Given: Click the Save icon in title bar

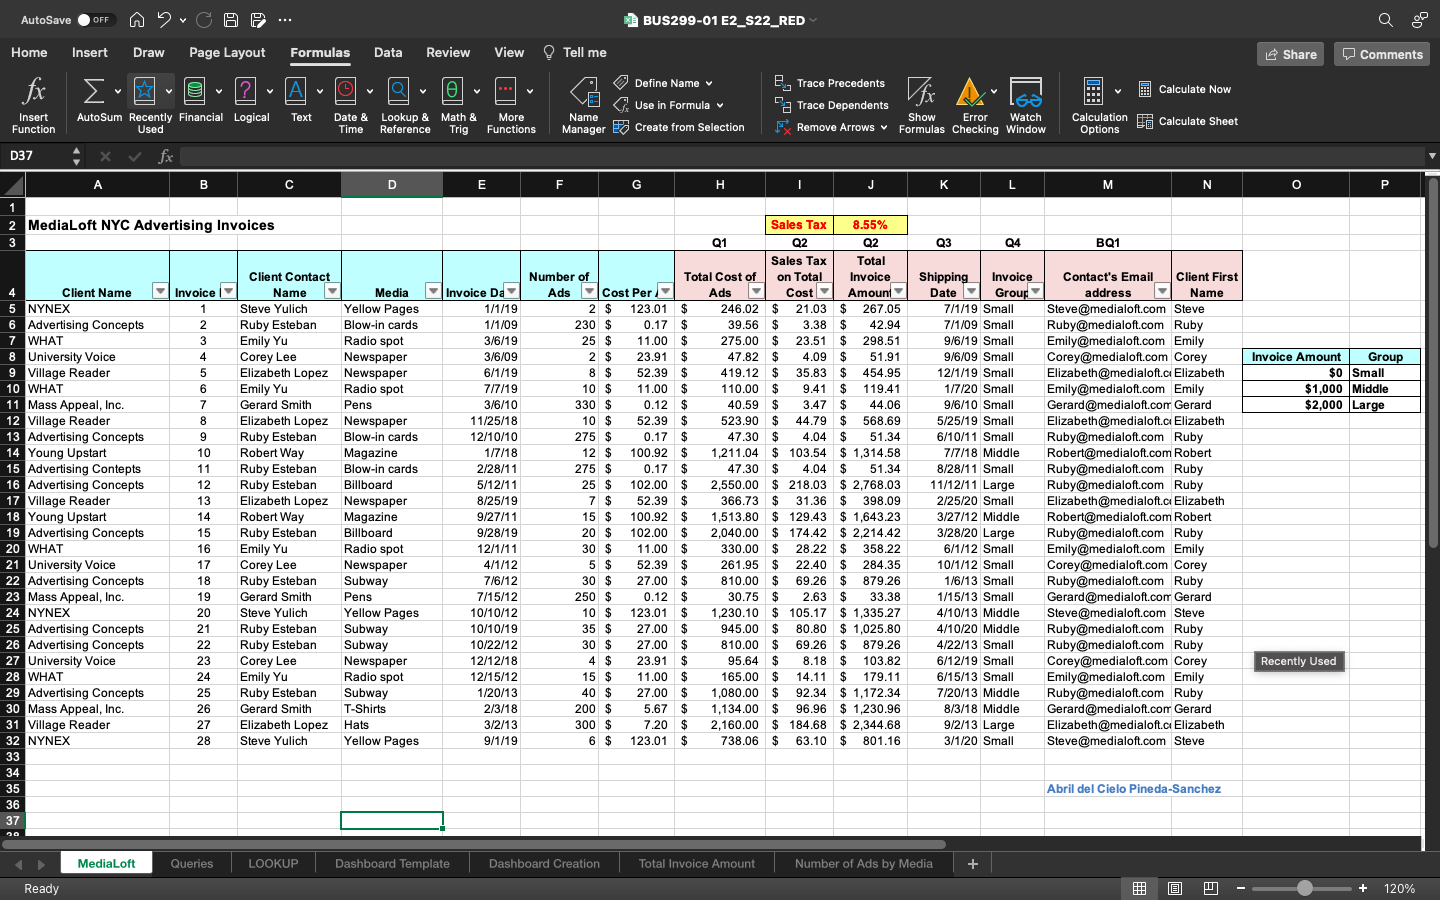Looking at the screenshot, I should [231, 20].
